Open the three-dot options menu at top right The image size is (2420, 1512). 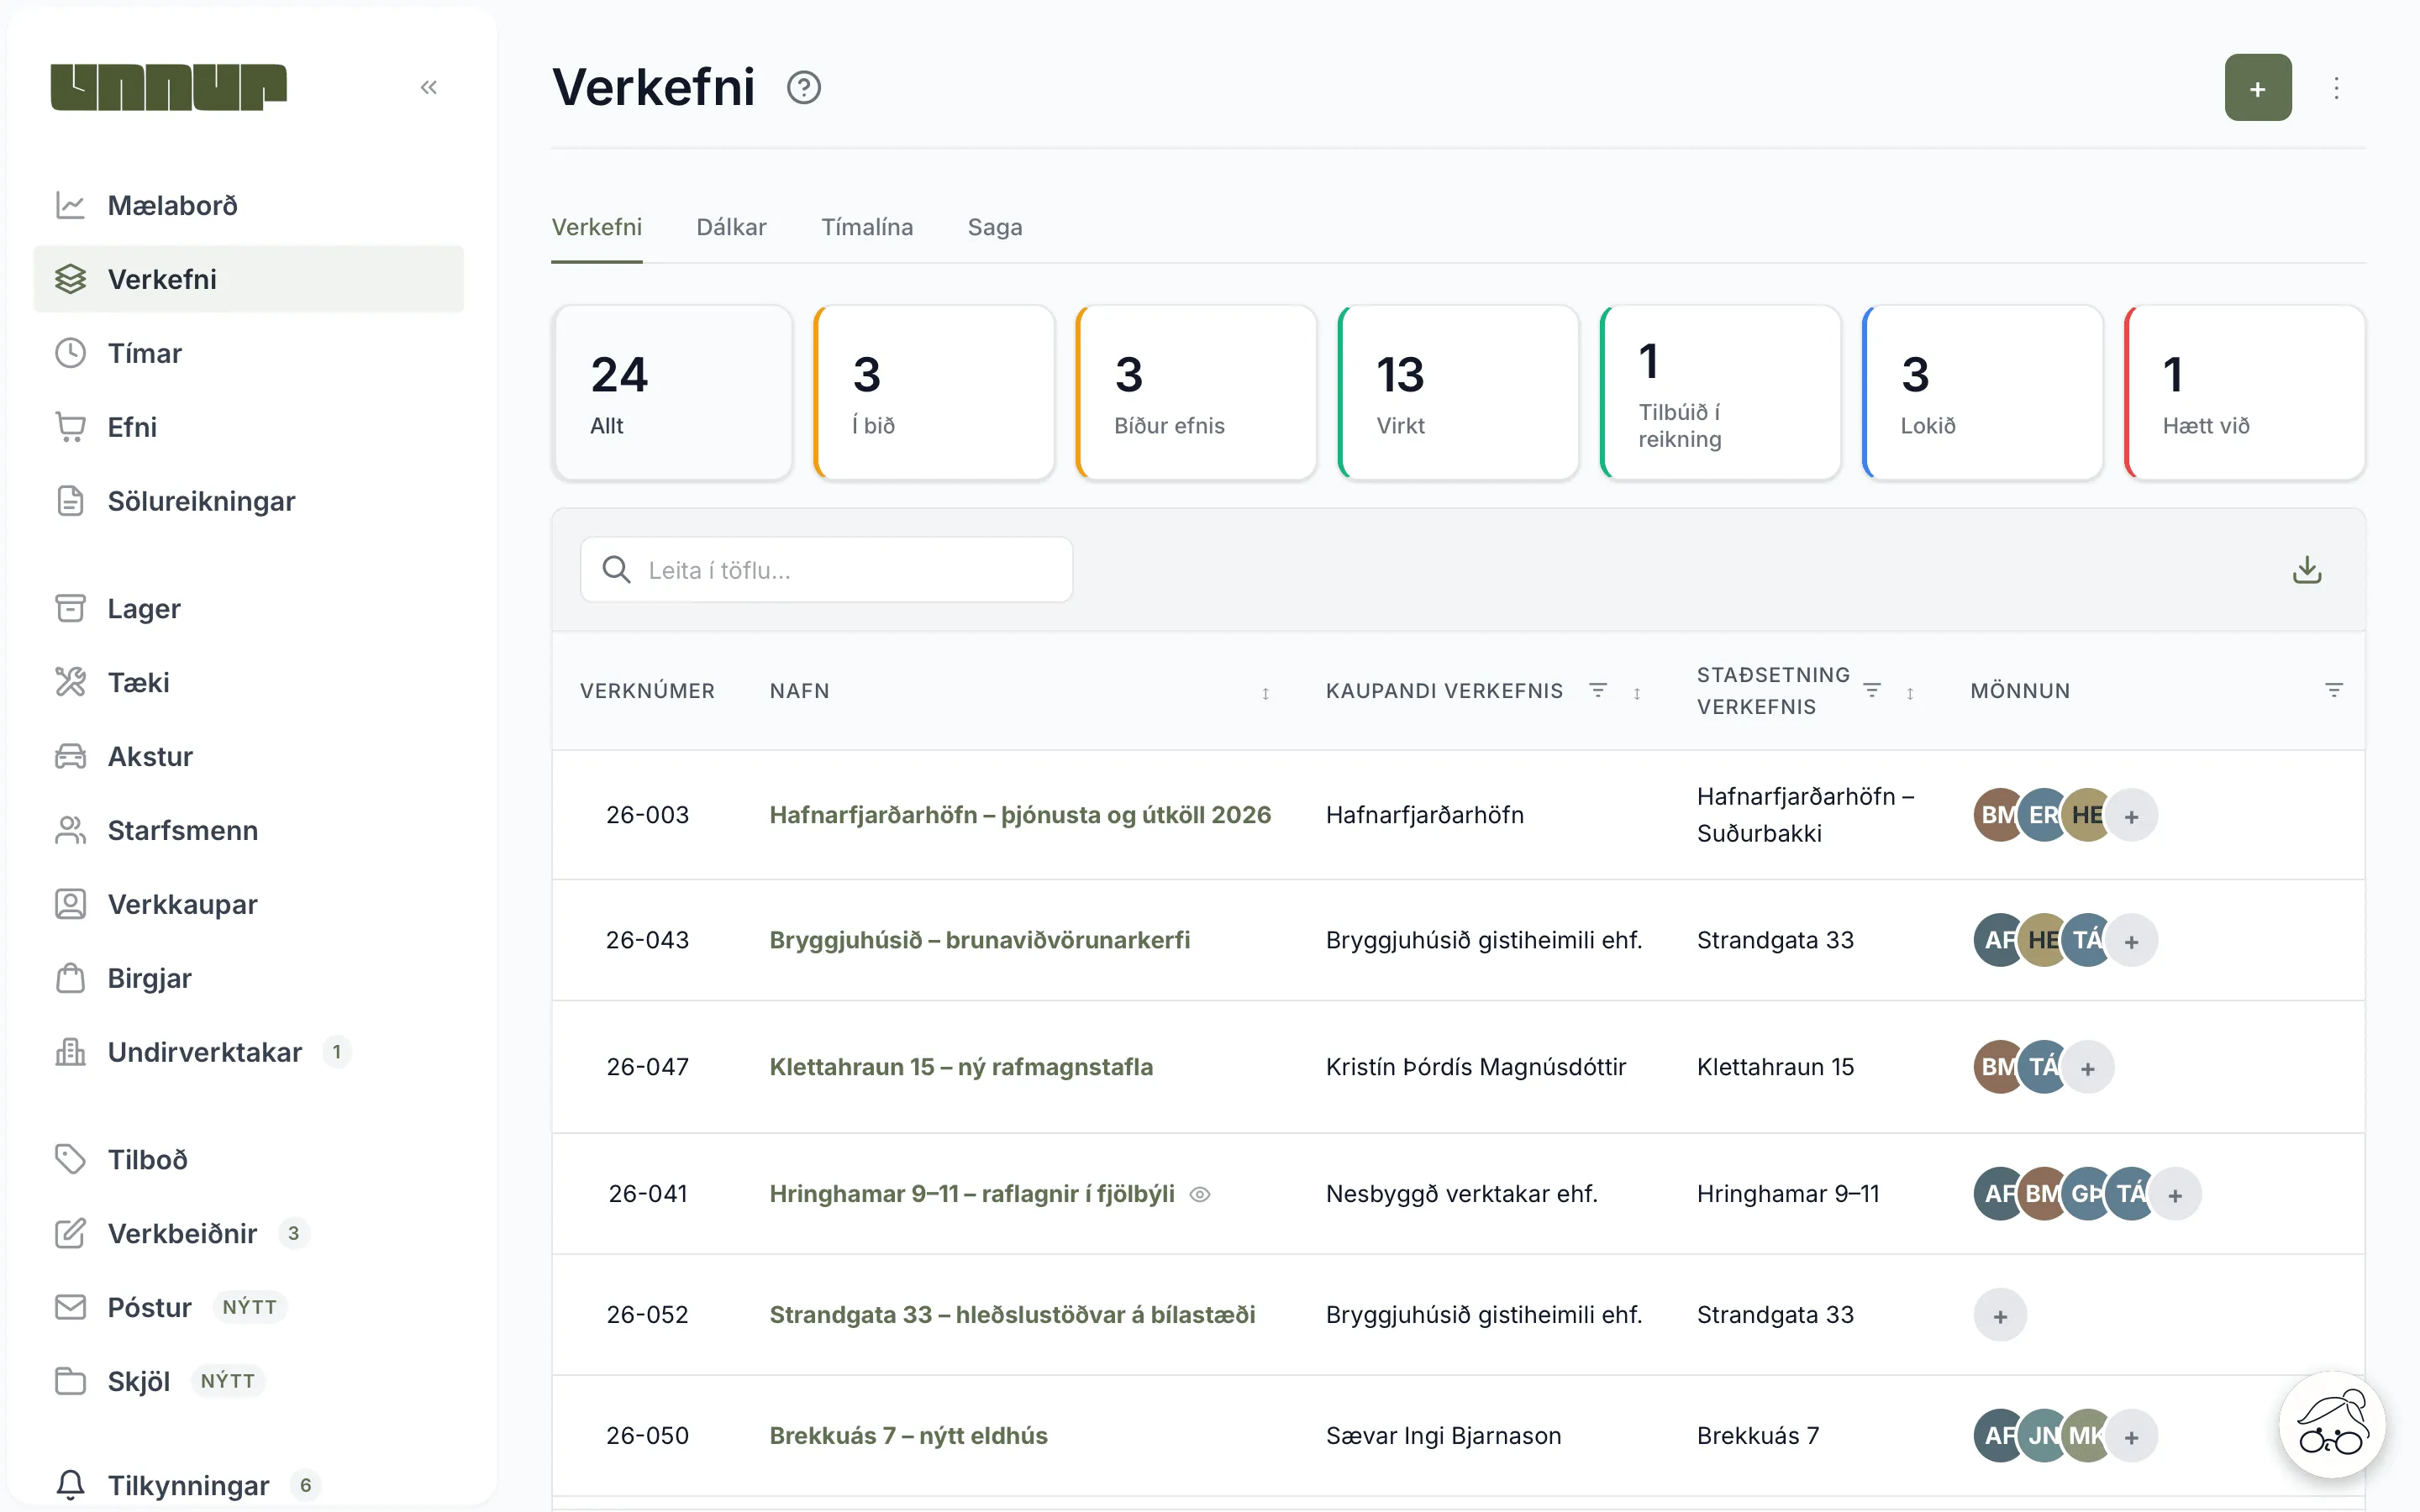(x=2336, y=88)
